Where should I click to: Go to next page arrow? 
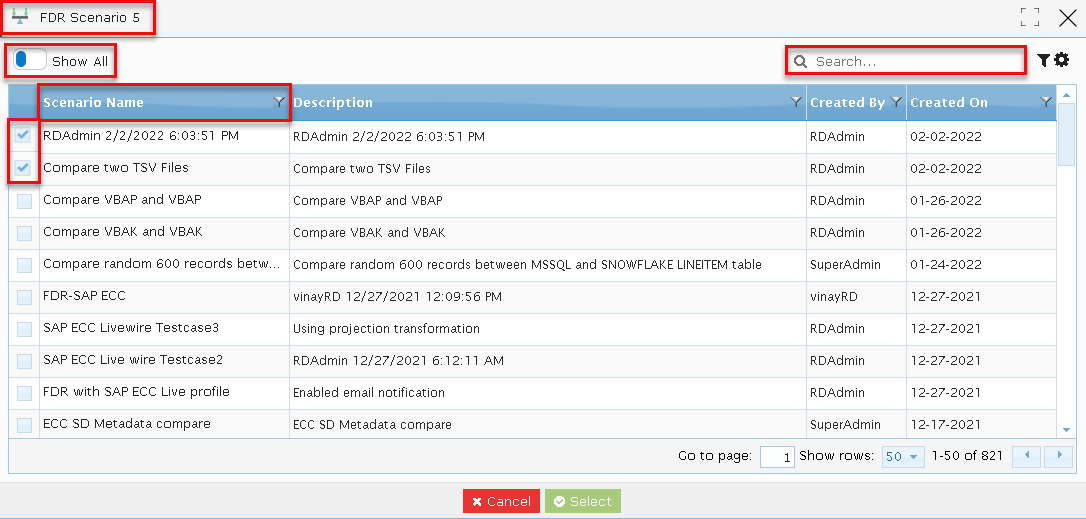1059,456
